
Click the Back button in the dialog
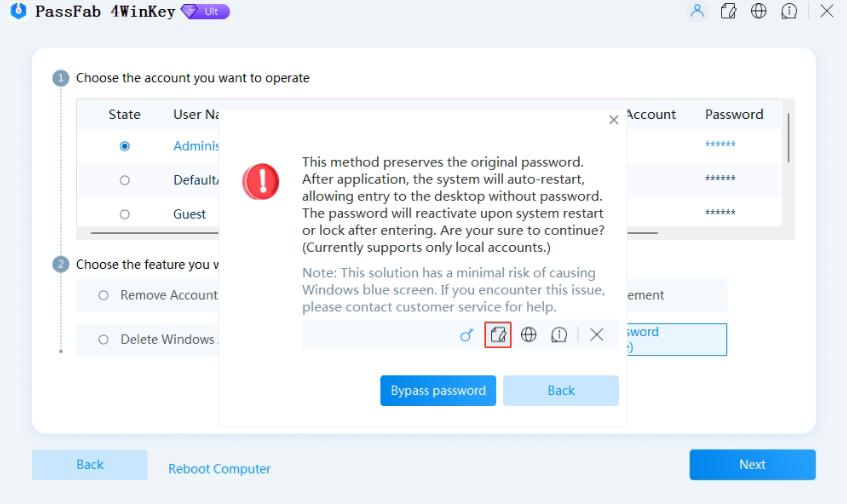point(561,390)
